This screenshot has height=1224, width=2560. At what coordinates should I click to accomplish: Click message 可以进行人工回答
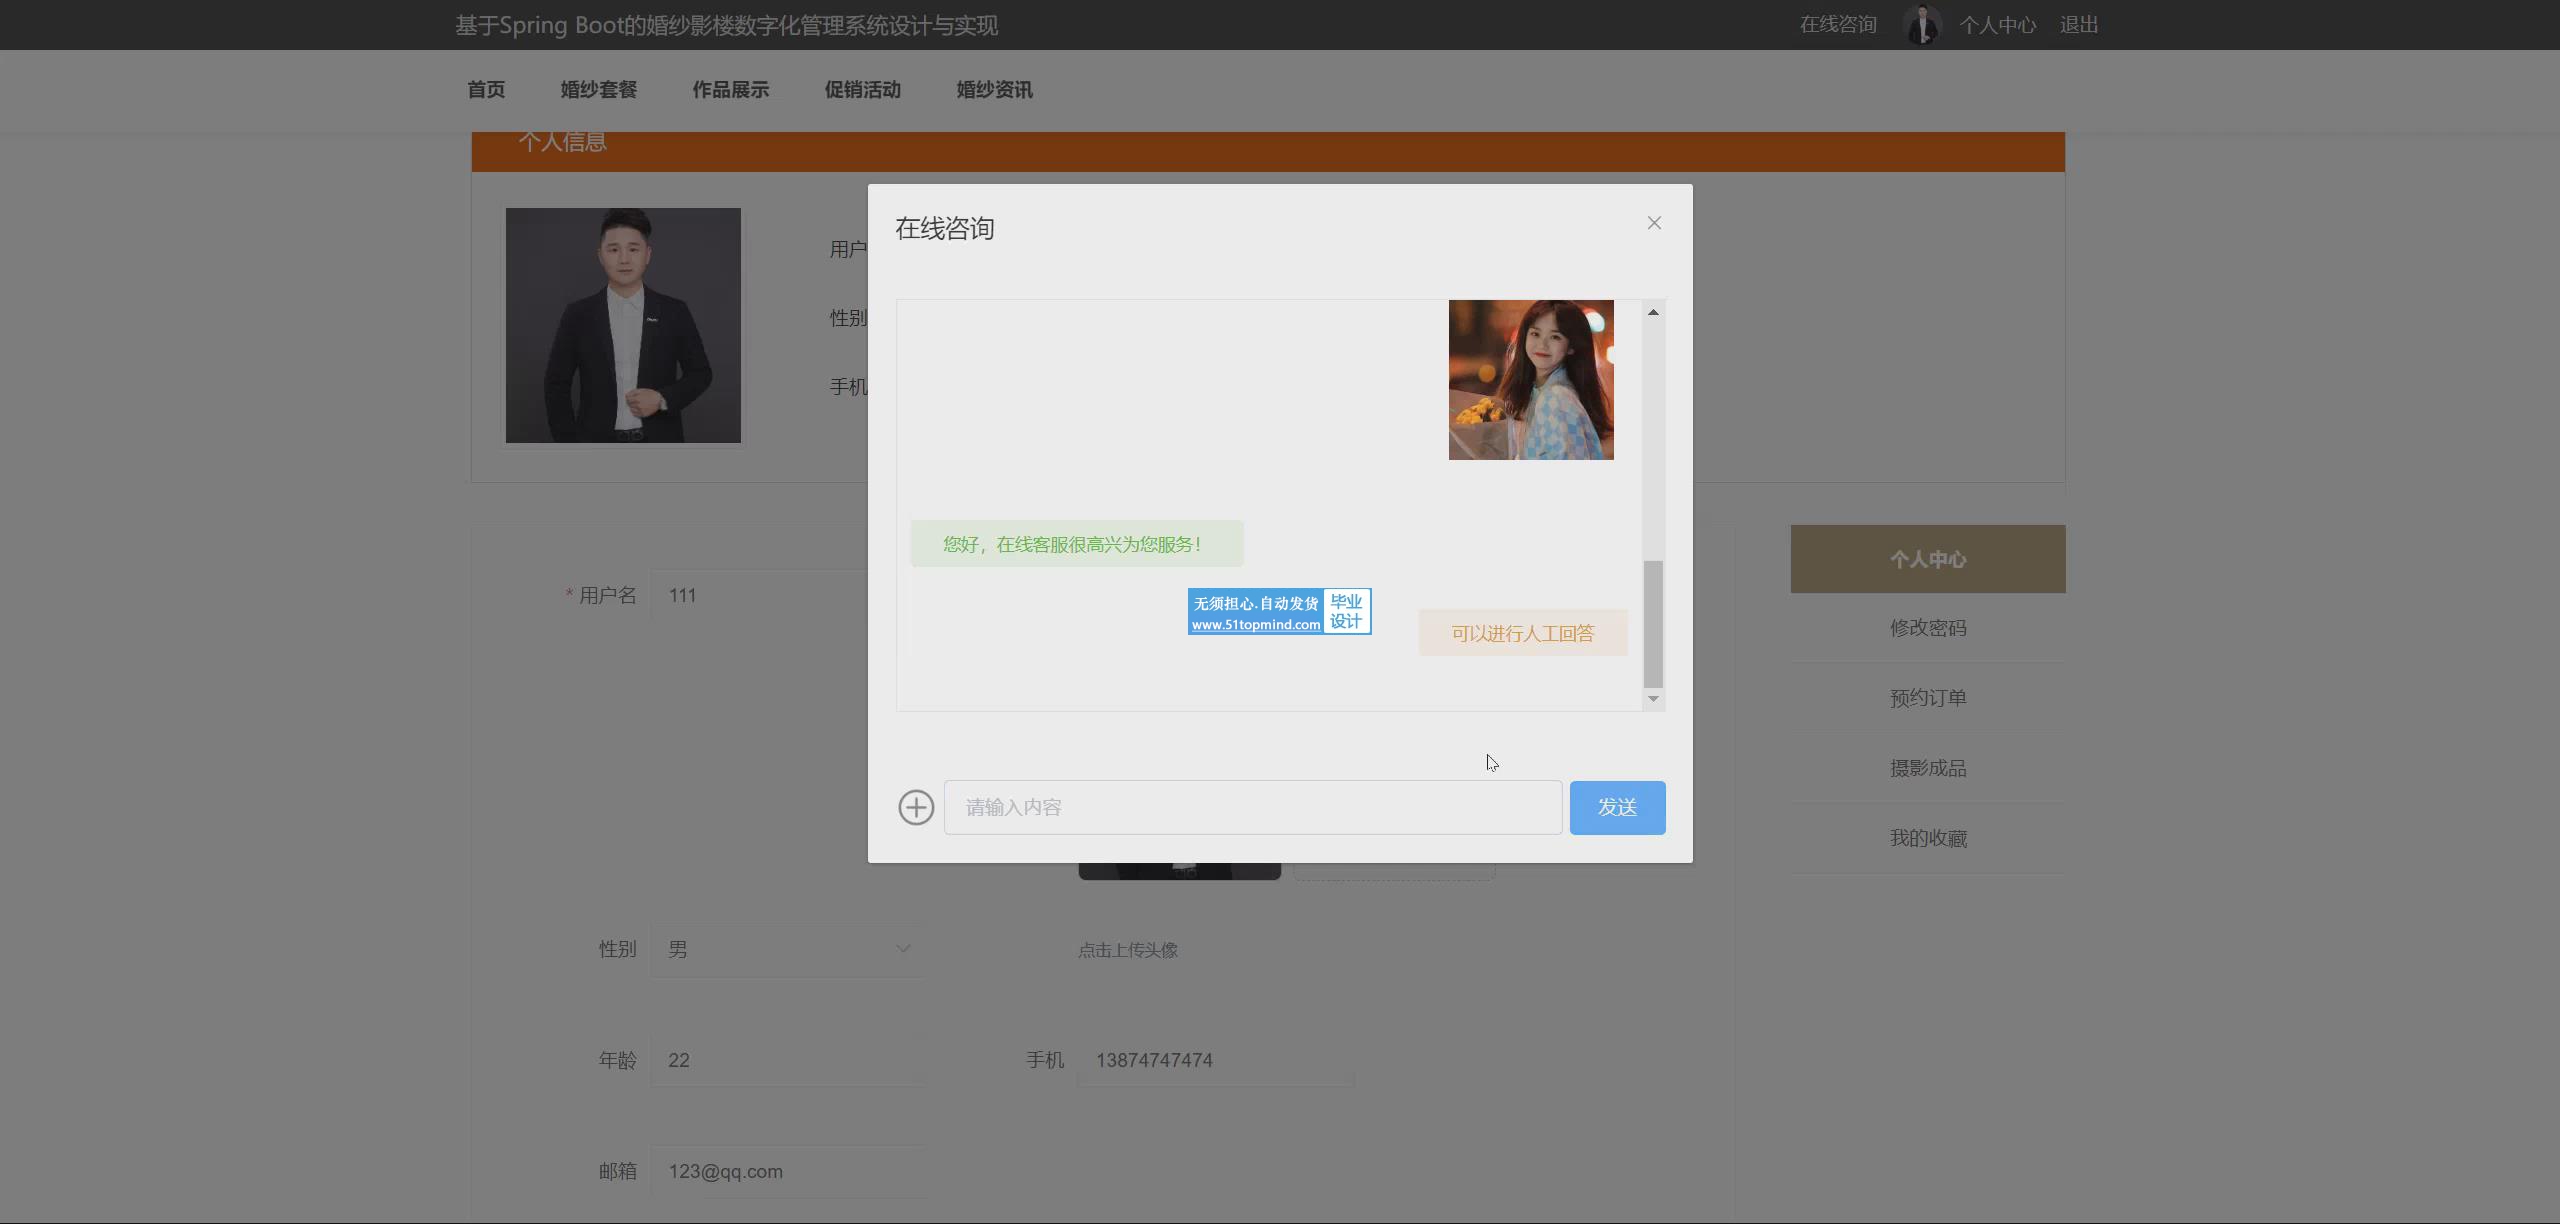(x=1523, y=633)
